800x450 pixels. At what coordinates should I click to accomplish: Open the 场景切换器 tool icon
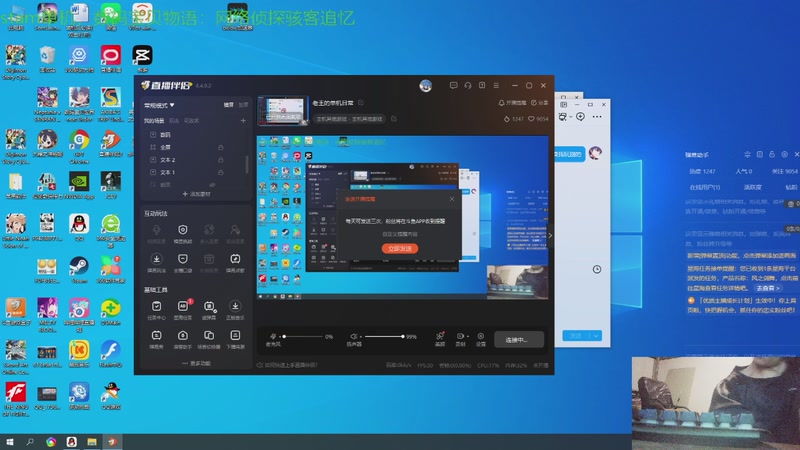[209, 336]
